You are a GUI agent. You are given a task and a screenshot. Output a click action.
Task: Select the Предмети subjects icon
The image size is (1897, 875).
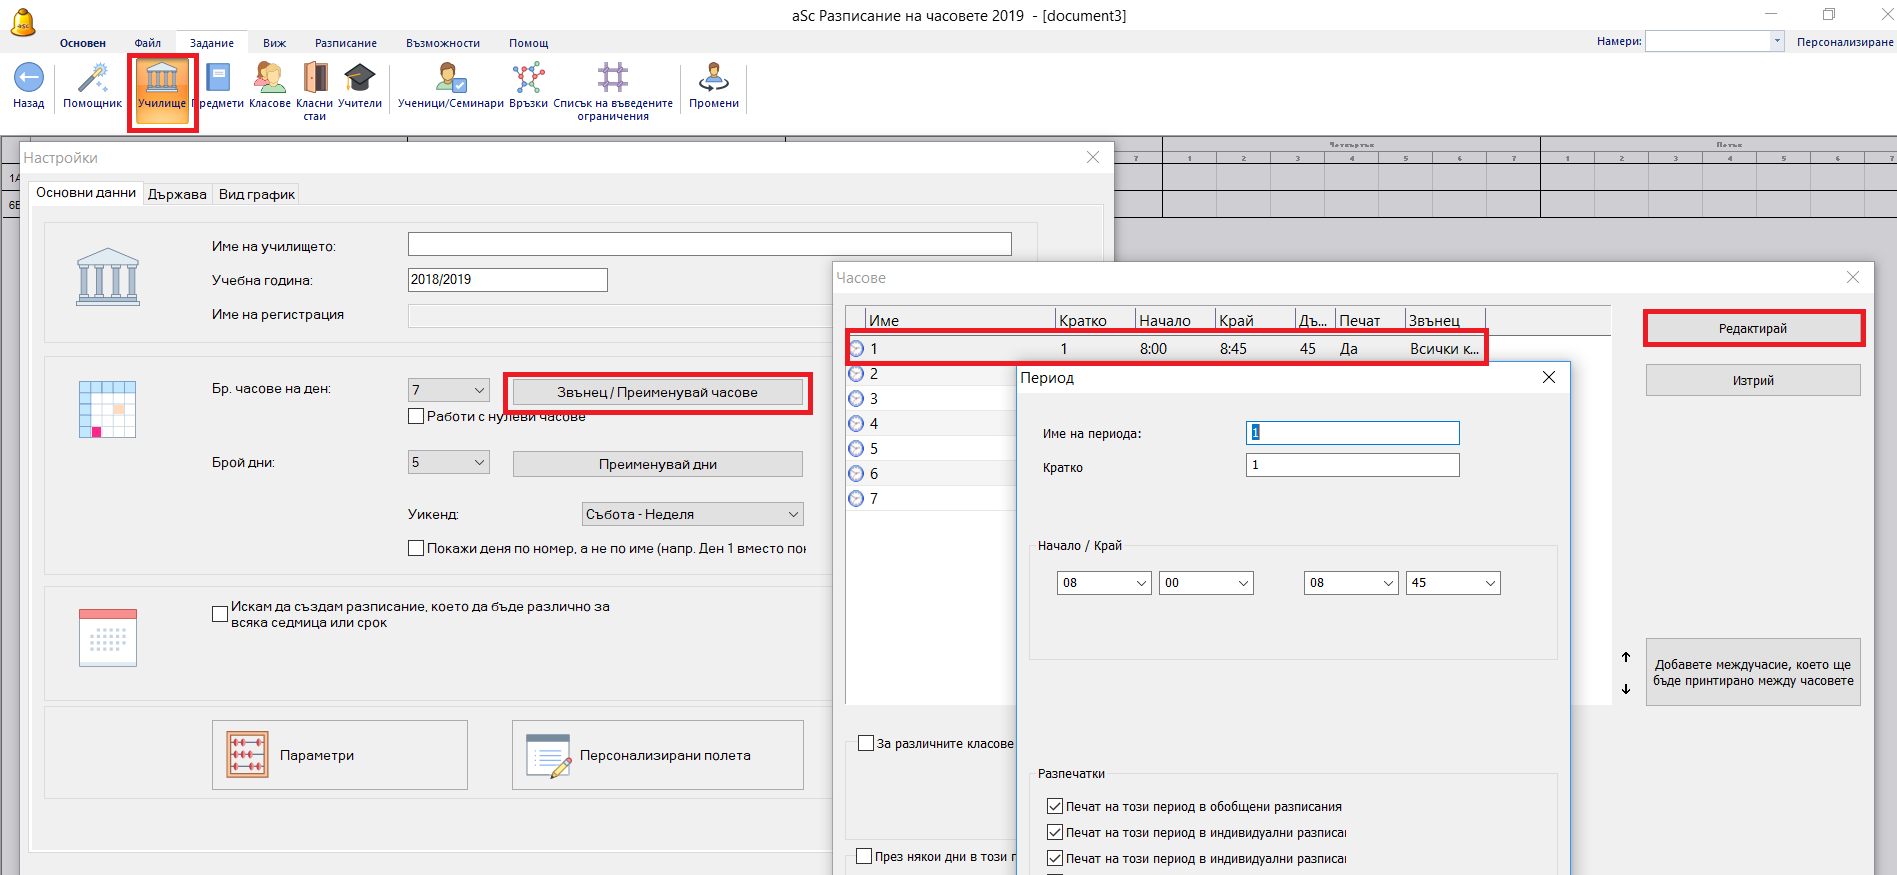pos(218,79)
